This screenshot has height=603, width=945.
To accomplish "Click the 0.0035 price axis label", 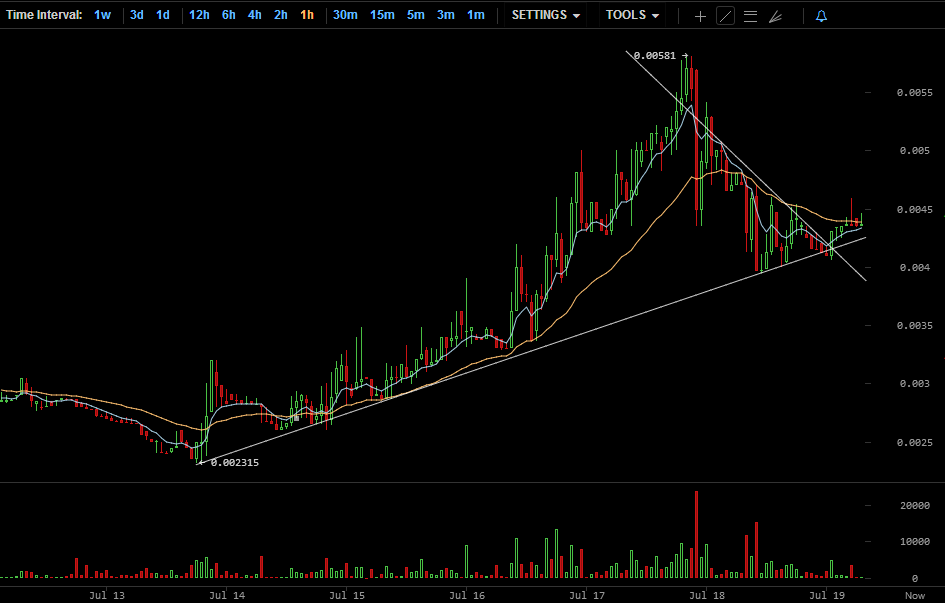I will click(914, 326).
